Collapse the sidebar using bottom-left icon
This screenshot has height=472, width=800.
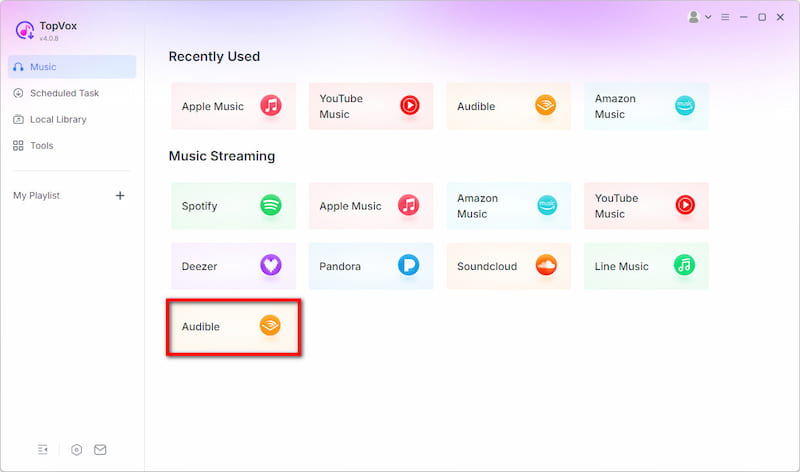pos(43,450)
